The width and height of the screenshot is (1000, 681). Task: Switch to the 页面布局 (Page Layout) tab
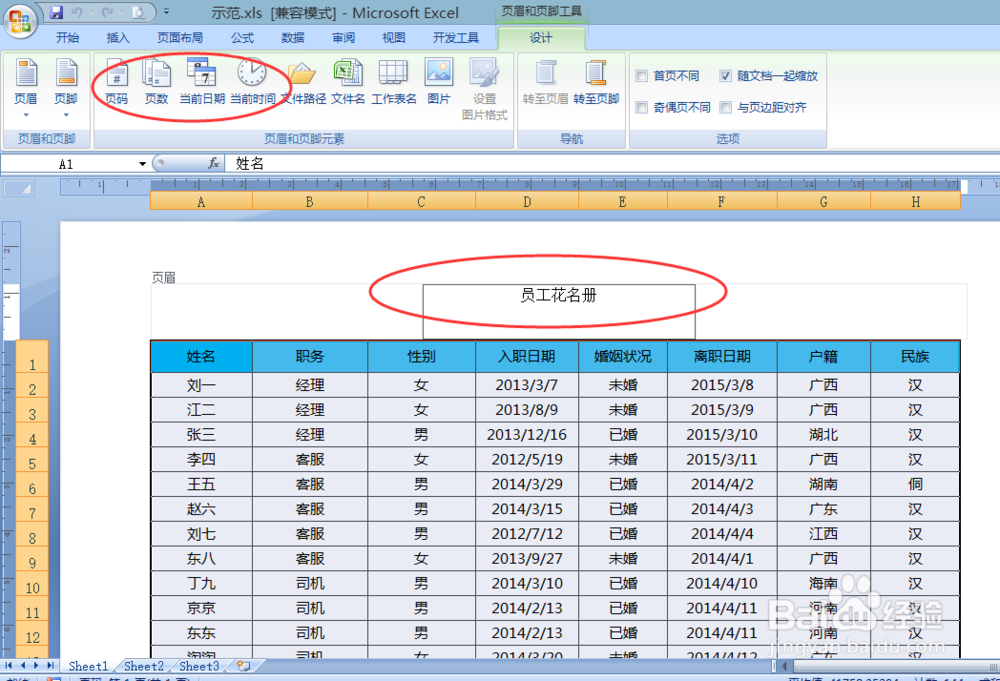pyautogui.click(x=182, y=37)
